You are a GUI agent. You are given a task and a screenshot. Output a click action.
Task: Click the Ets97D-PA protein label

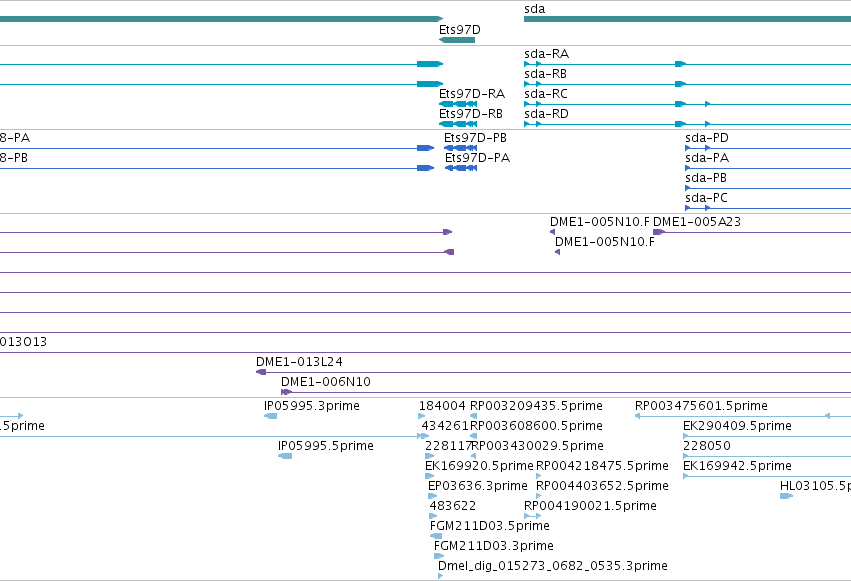click(478, 158)
